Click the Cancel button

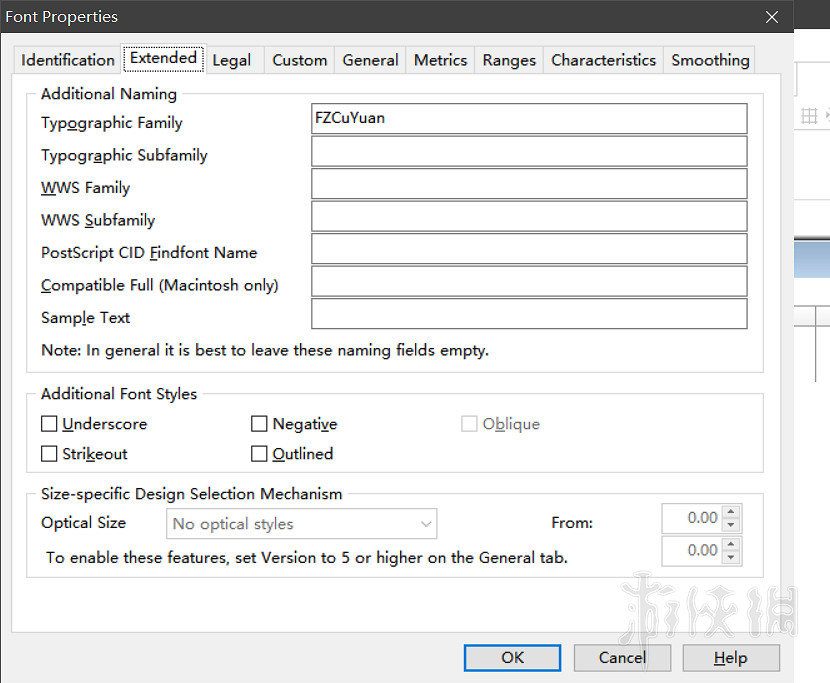click(x=622, y=657)
